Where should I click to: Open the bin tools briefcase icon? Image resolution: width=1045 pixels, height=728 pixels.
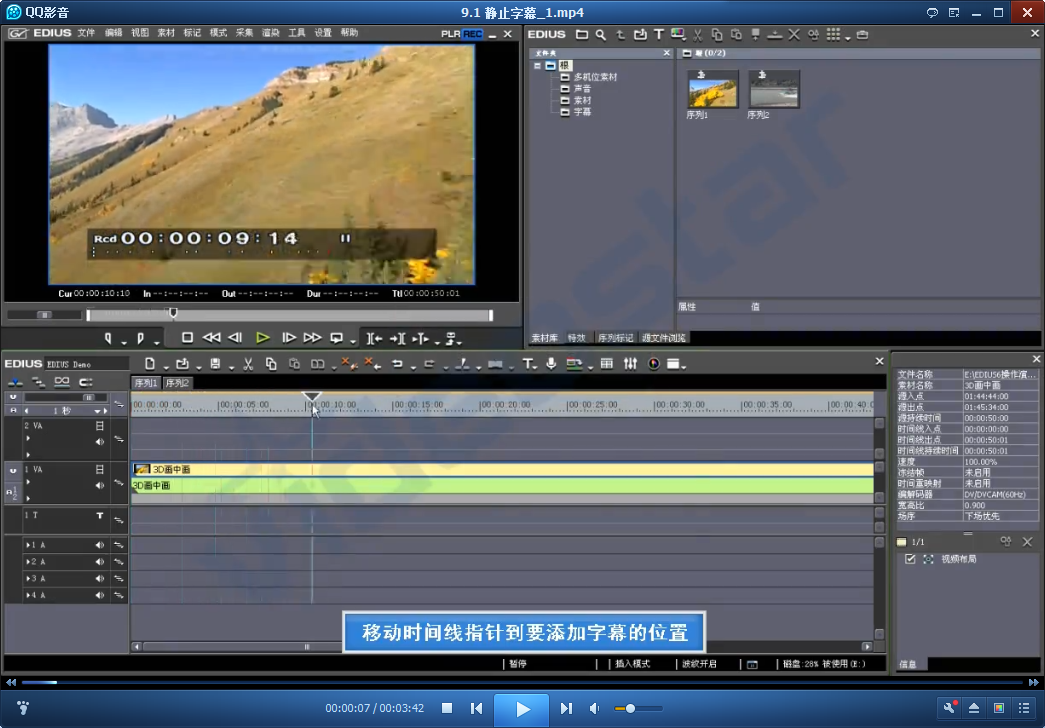862,35
